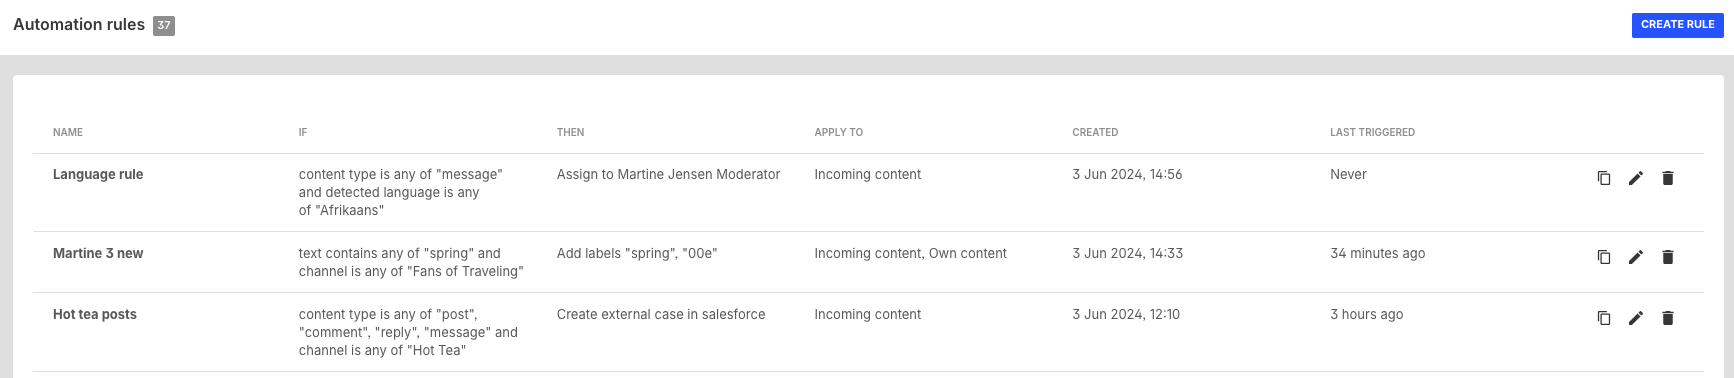Screen dimensions: 1734x378
Task: Delete the Martine 3 new rule
Action: 1668,257
